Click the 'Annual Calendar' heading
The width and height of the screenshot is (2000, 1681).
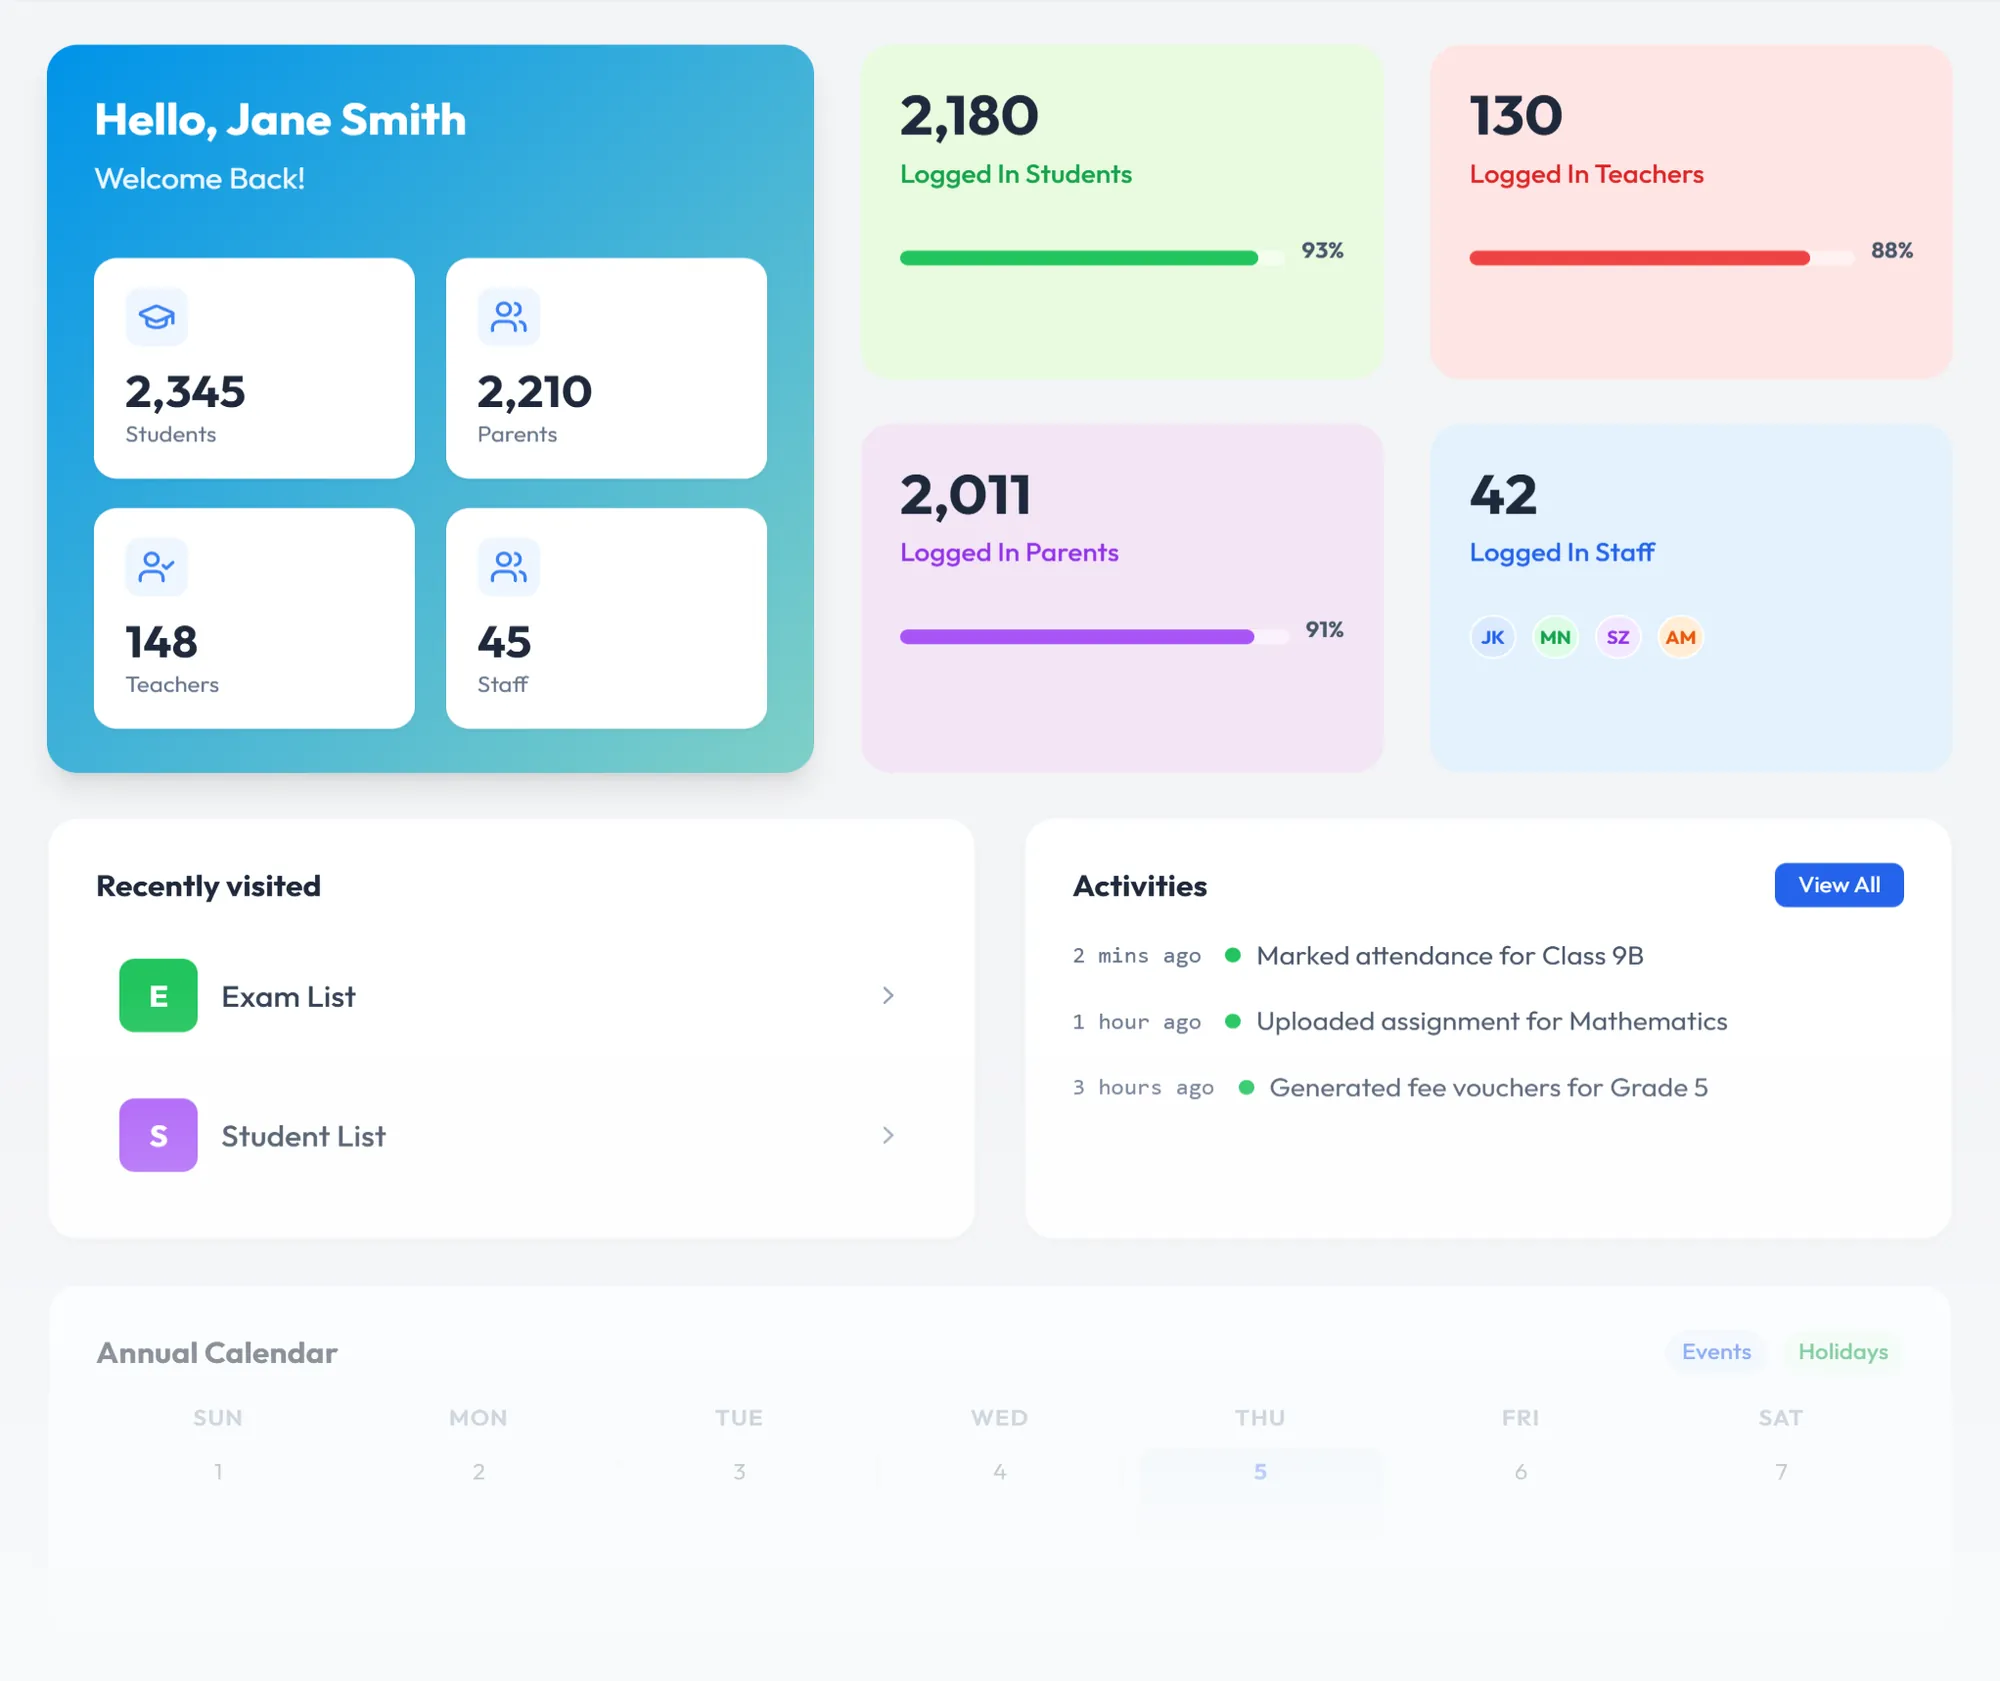pos(217,1353)
